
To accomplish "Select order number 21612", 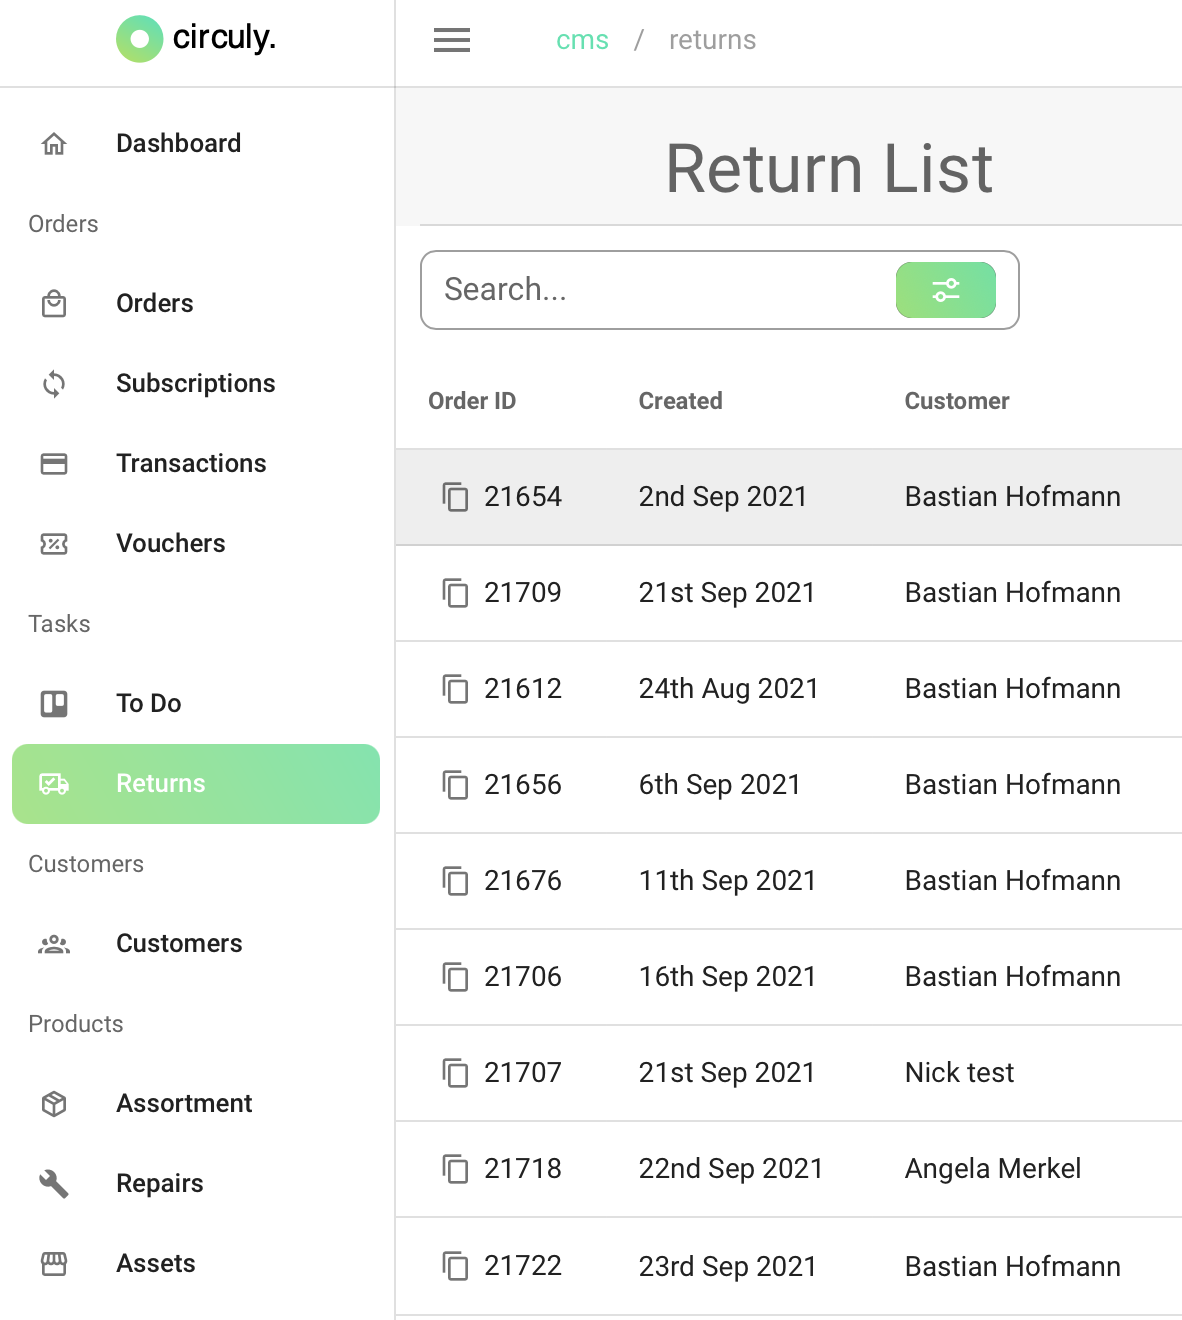I will coord(523,689).
